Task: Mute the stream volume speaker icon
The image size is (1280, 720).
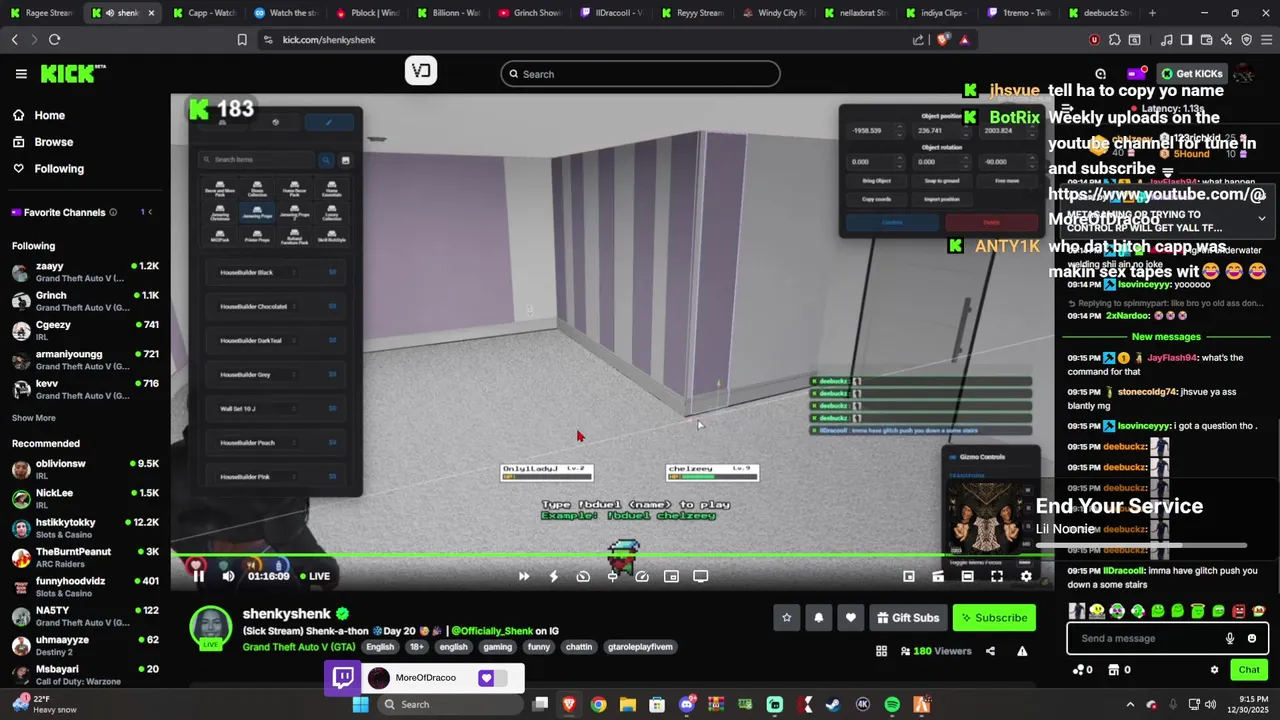Action: [x=228, y=576]
